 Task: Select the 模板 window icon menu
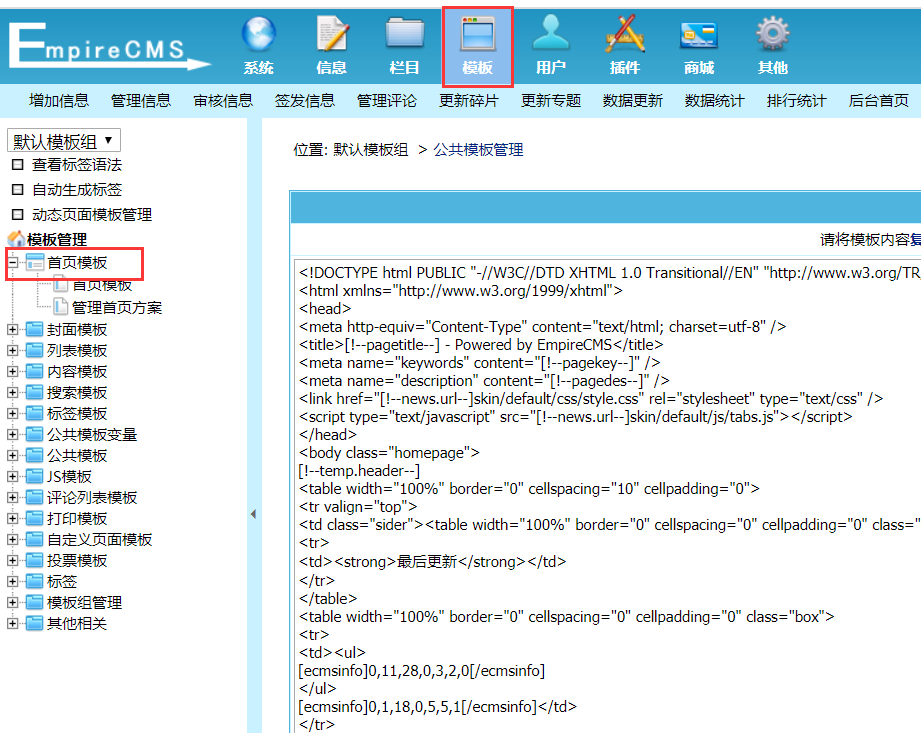click(478, 46)
